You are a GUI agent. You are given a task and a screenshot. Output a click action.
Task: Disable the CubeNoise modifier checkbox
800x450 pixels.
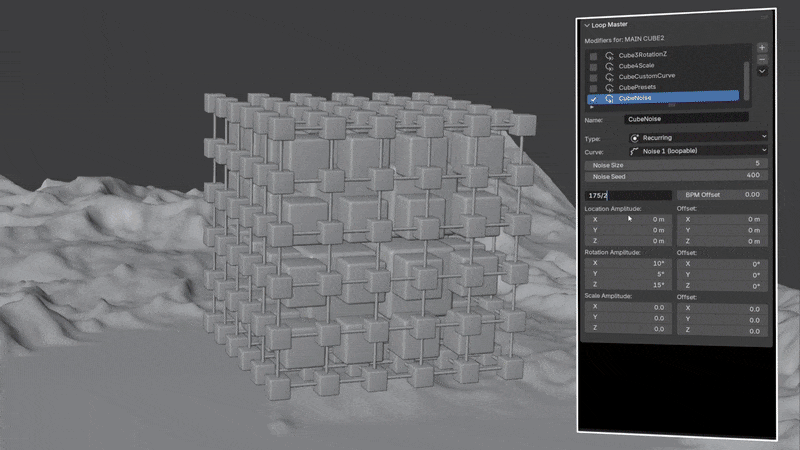click(593, 99)
